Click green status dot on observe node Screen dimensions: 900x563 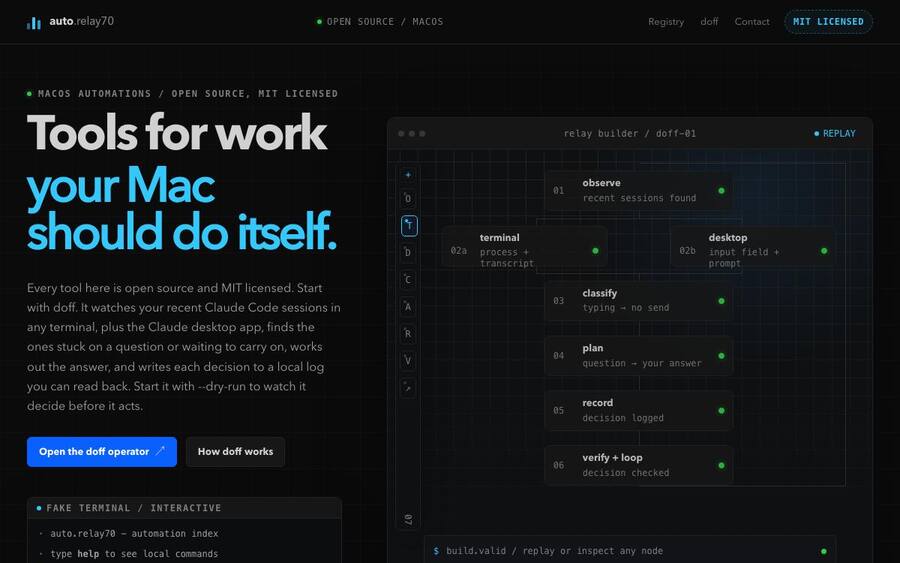click(x=721, y=191)
